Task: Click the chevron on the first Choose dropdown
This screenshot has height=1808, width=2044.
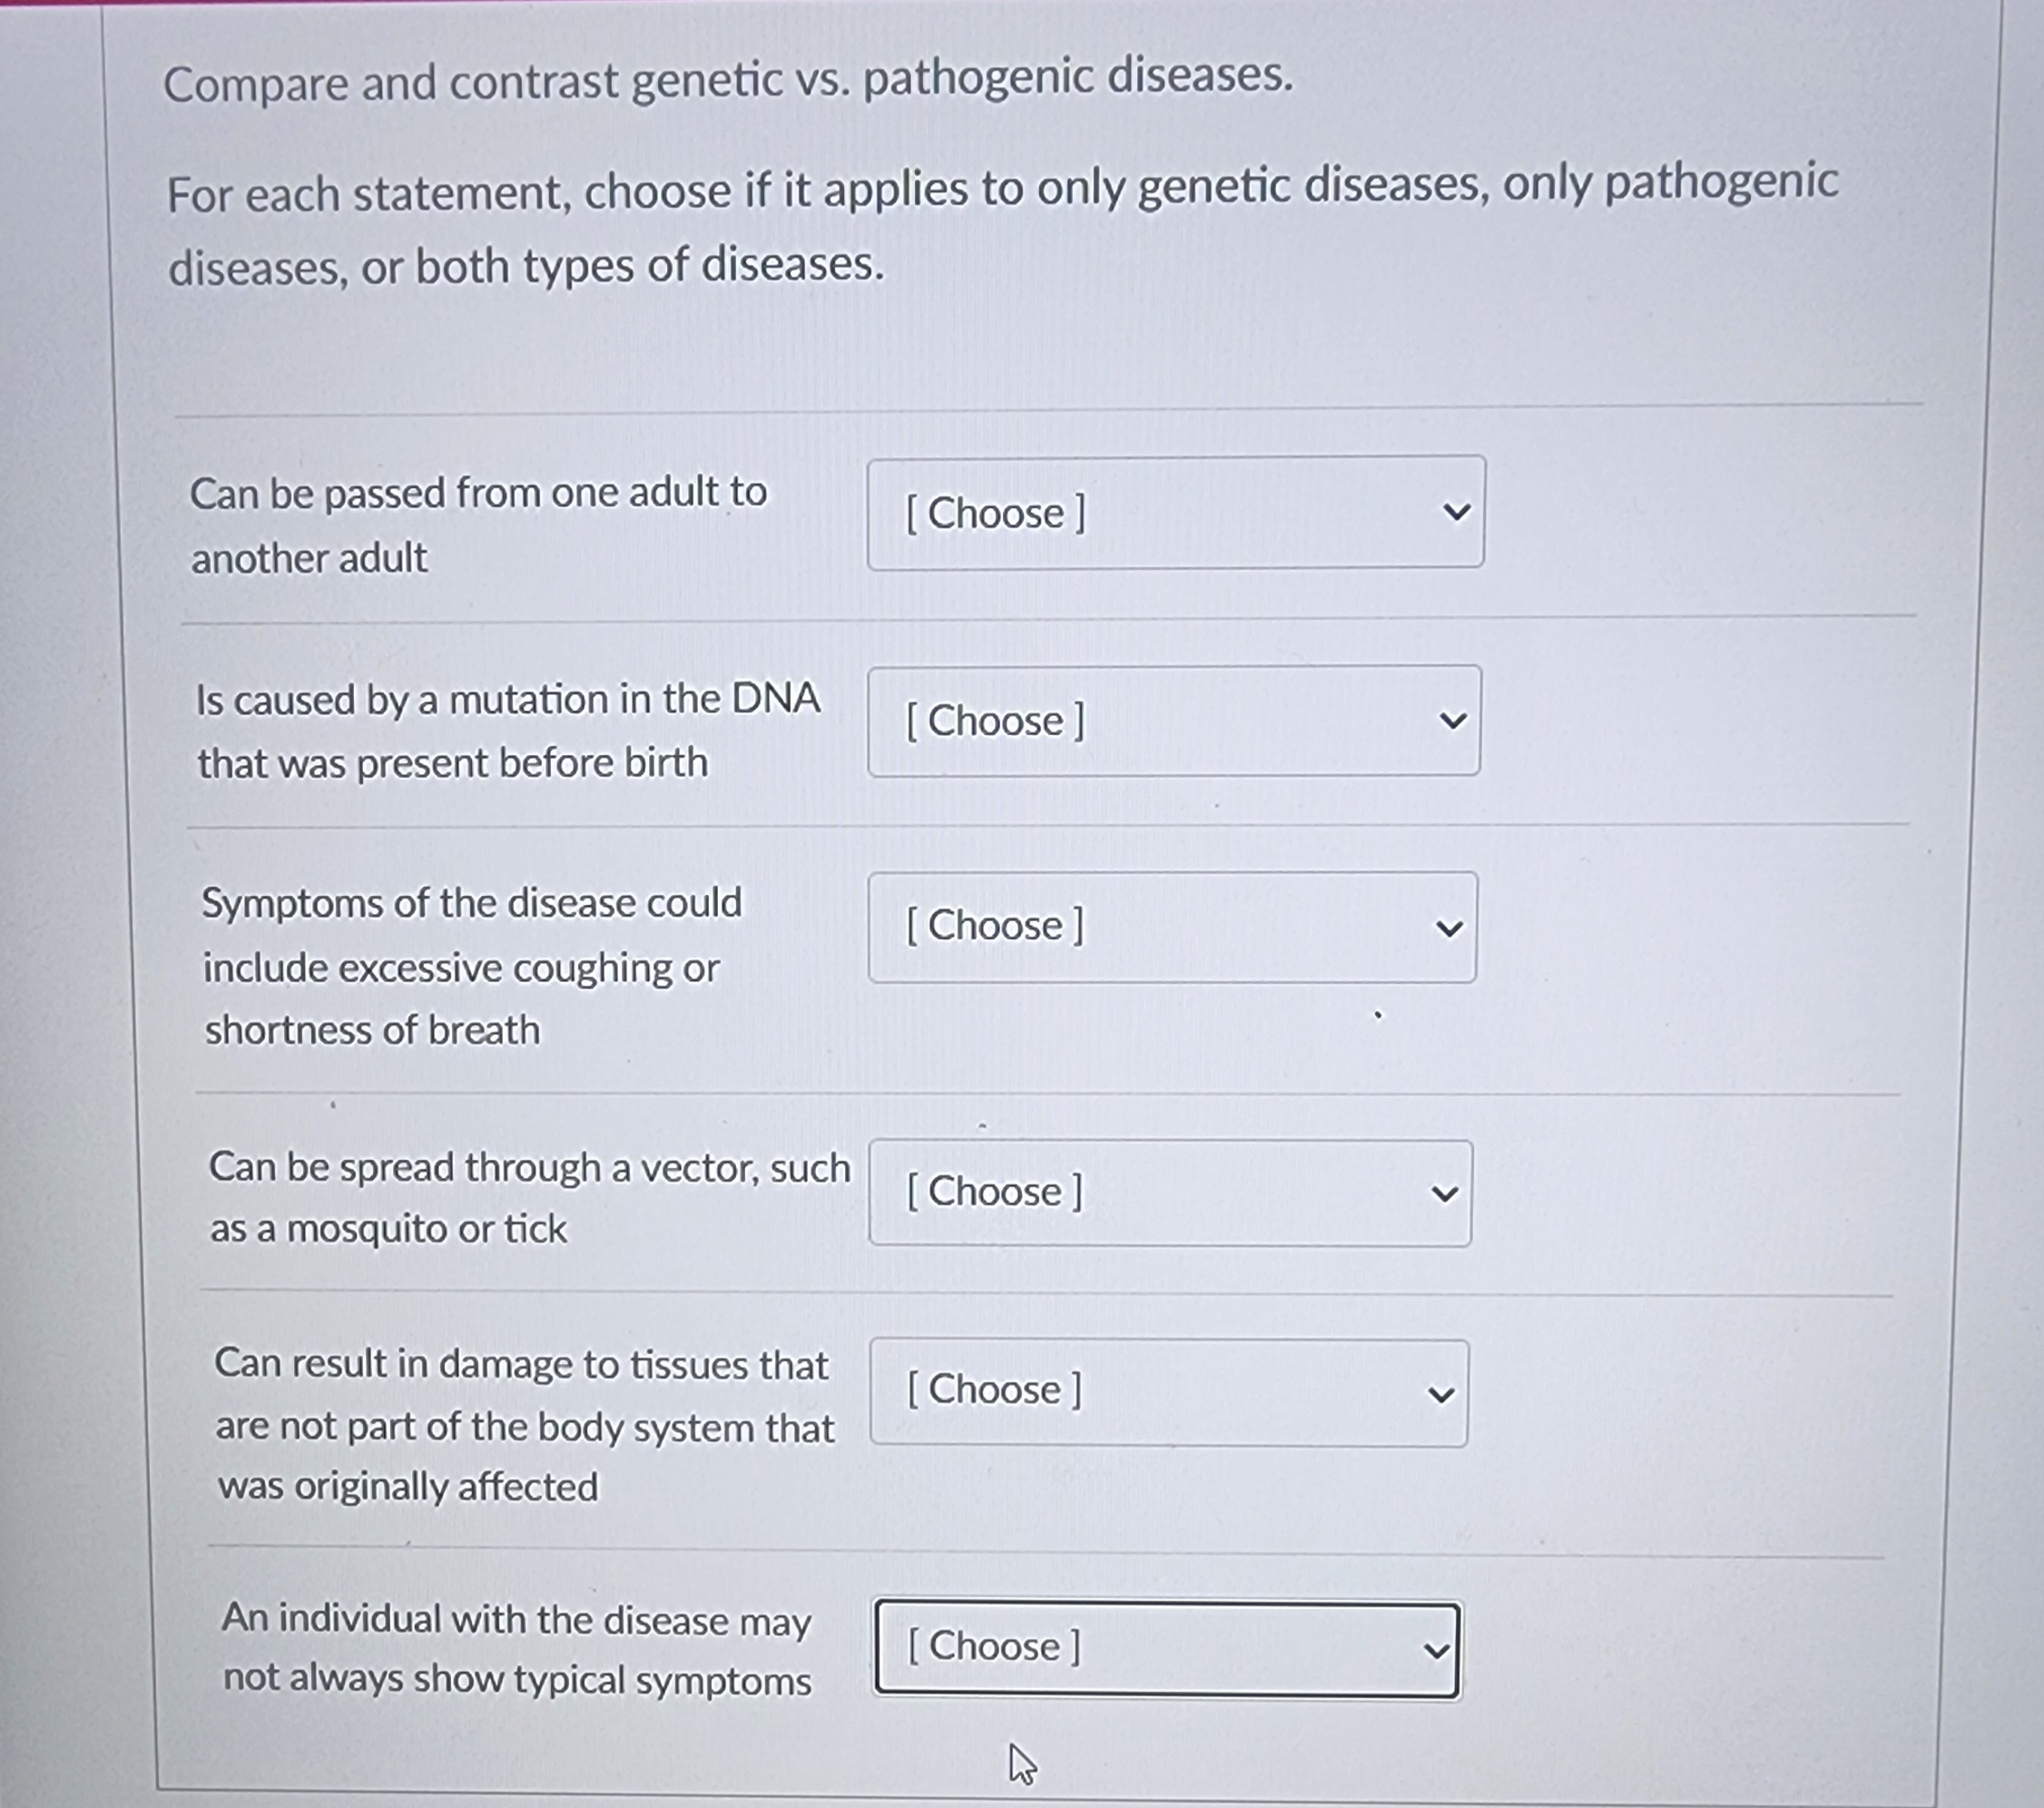Action: pyautogui.click(x=1458, y=512)
